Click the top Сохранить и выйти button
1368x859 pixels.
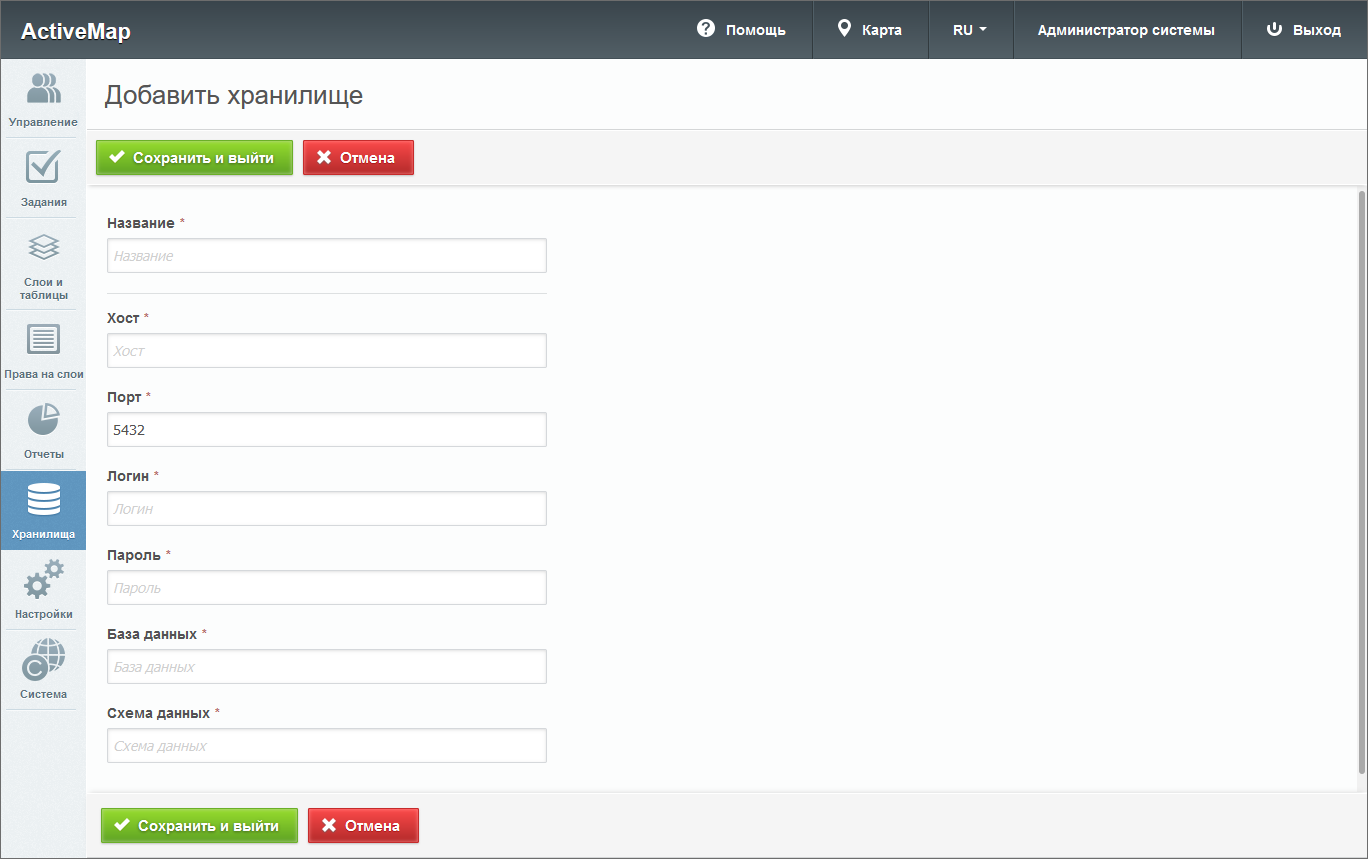point(194,158)
